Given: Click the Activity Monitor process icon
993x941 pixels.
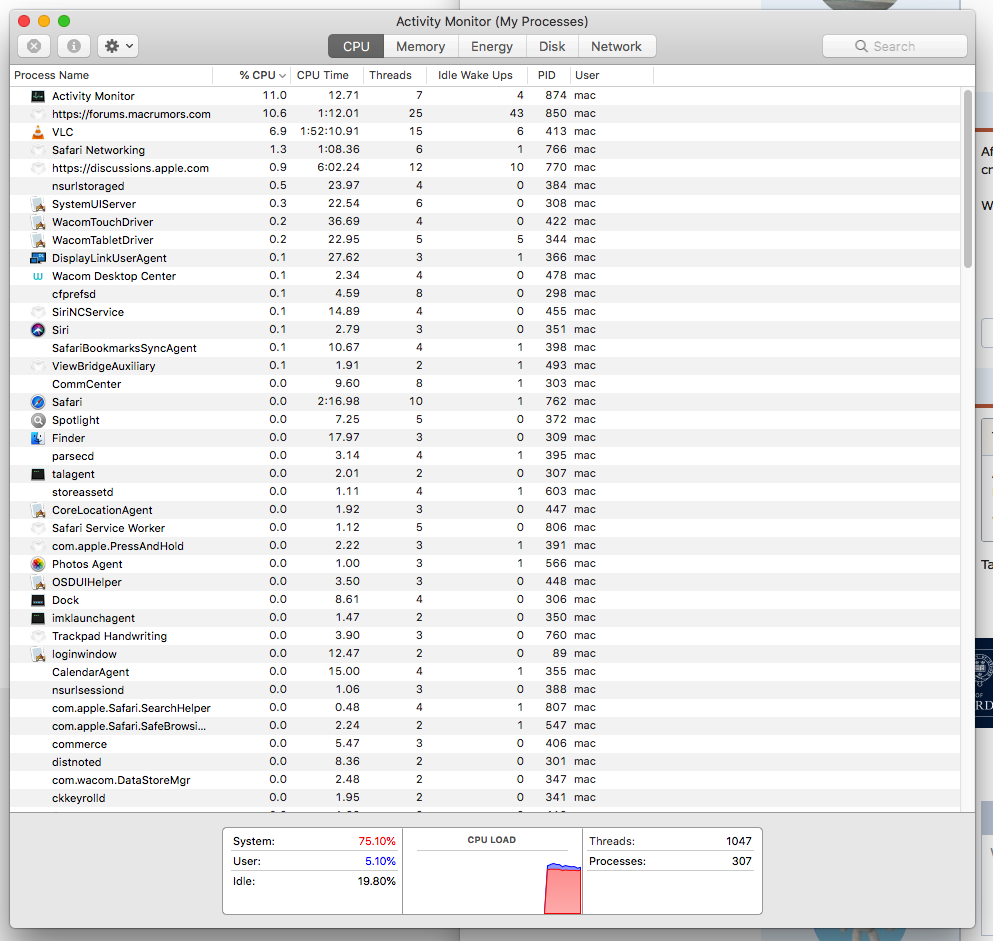Looking at the screenshot, I should (38, 96).
